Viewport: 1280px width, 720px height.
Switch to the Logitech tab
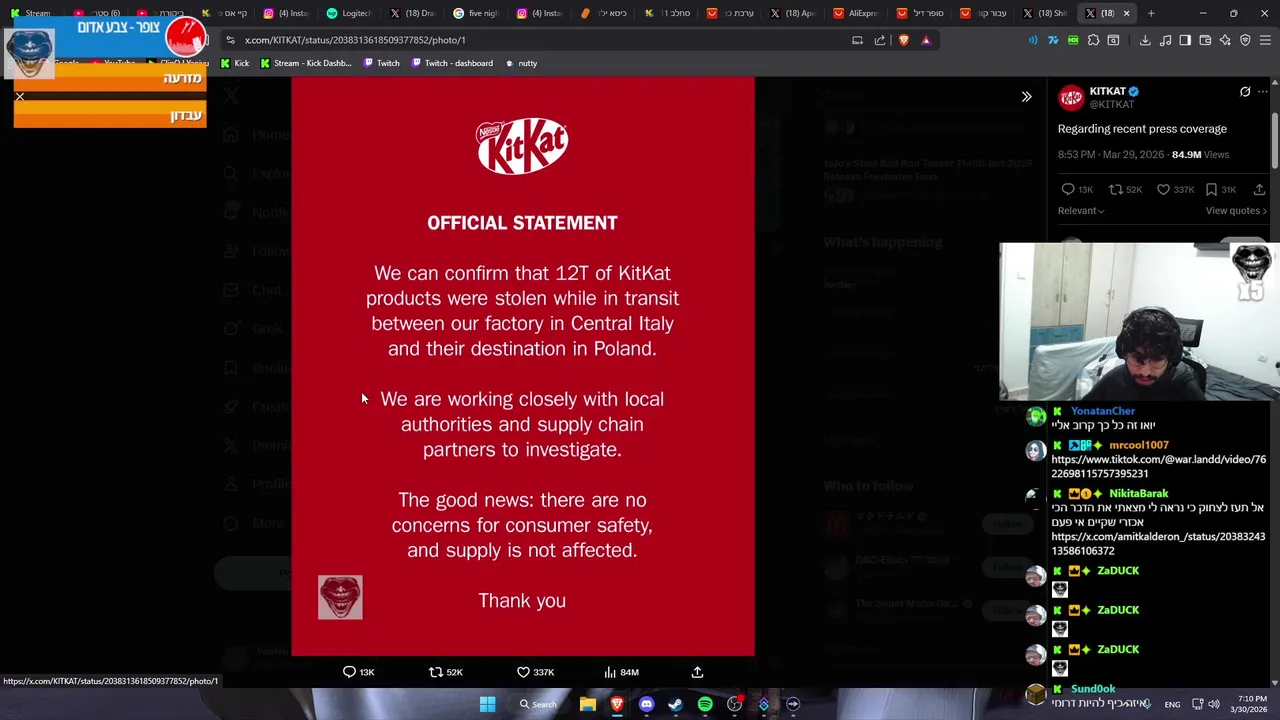(349, 13)
